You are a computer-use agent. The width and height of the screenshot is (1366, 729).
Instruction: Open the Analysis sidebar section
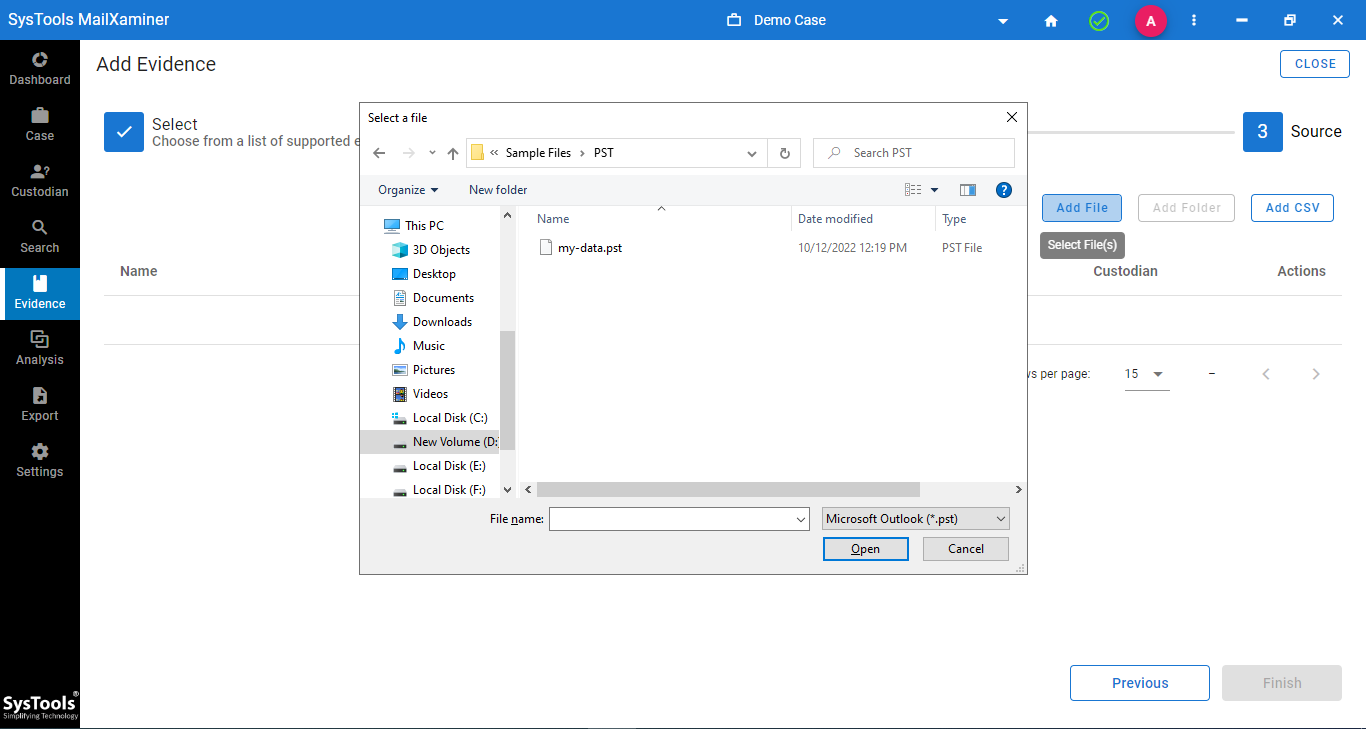pyautogui.click(x=40, y=348)
